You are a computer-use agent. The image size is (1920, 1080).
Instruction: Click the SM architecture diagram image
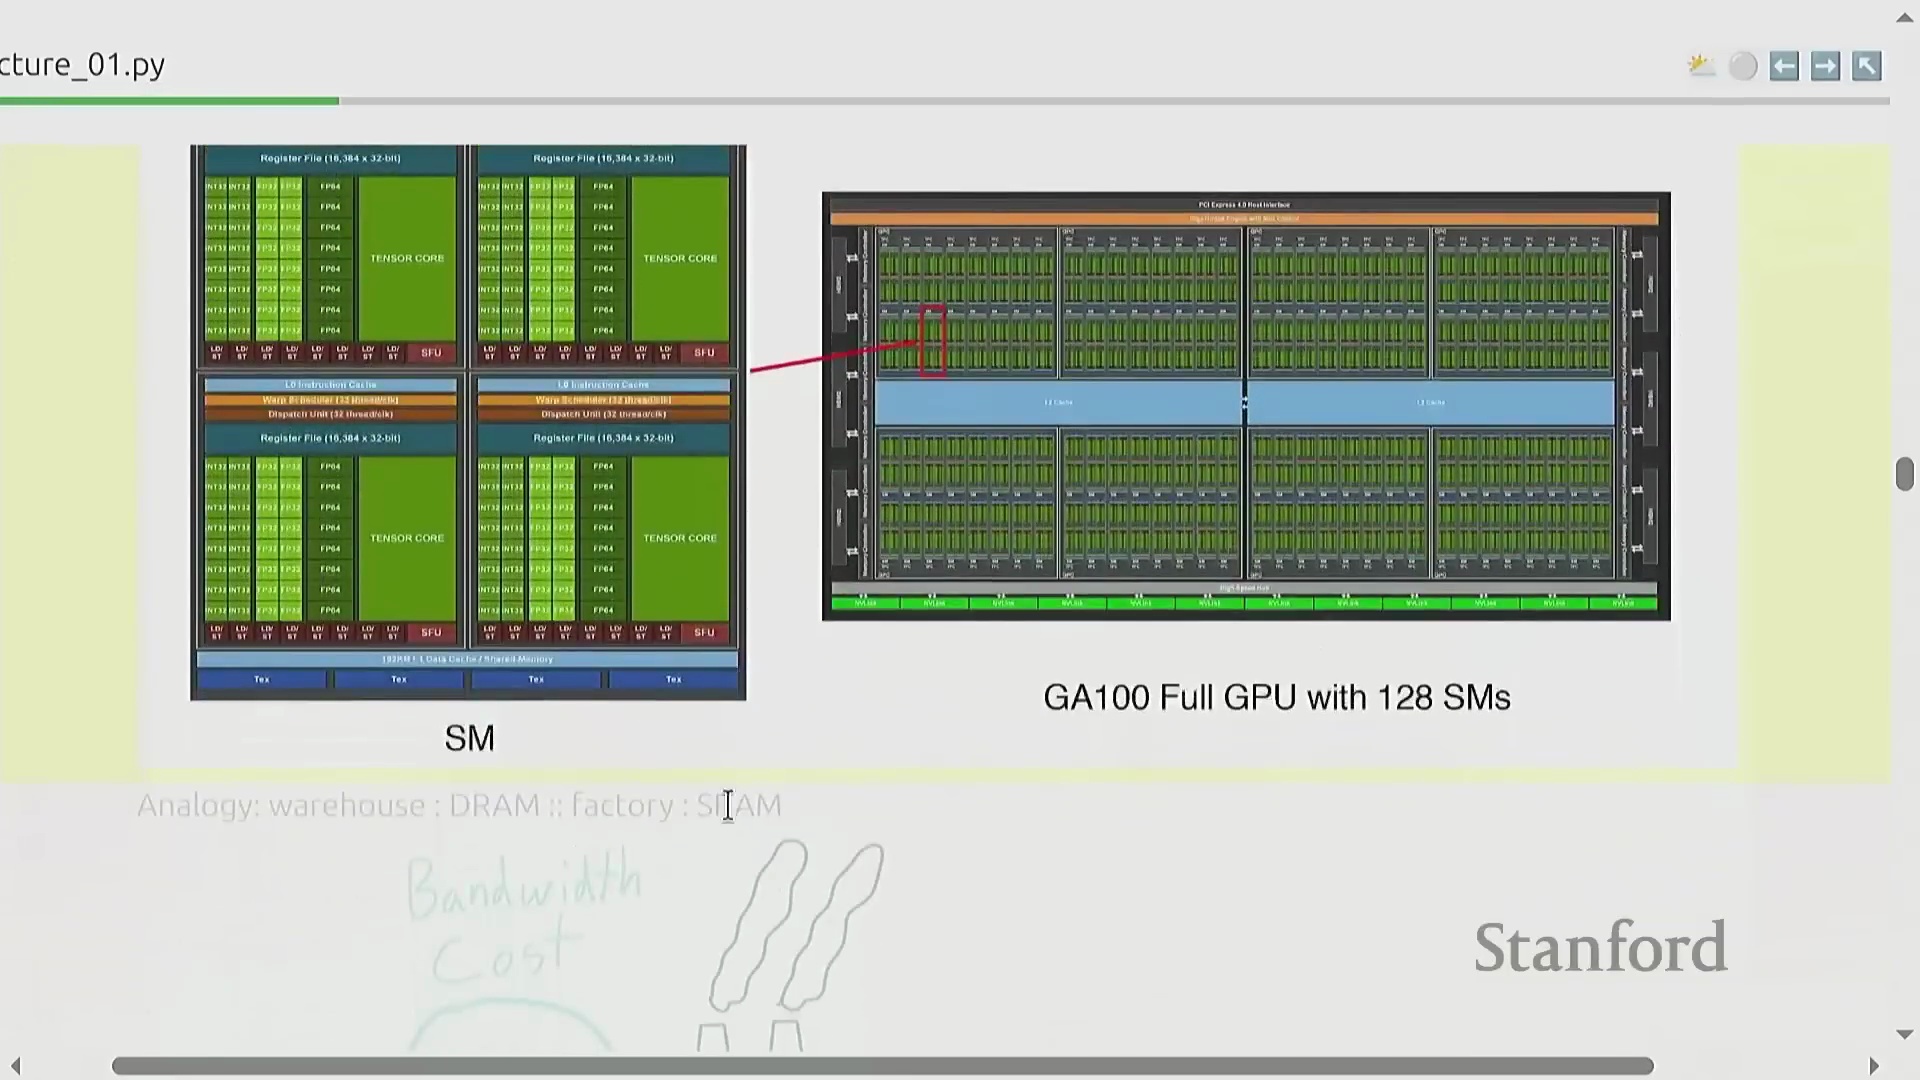468,422
